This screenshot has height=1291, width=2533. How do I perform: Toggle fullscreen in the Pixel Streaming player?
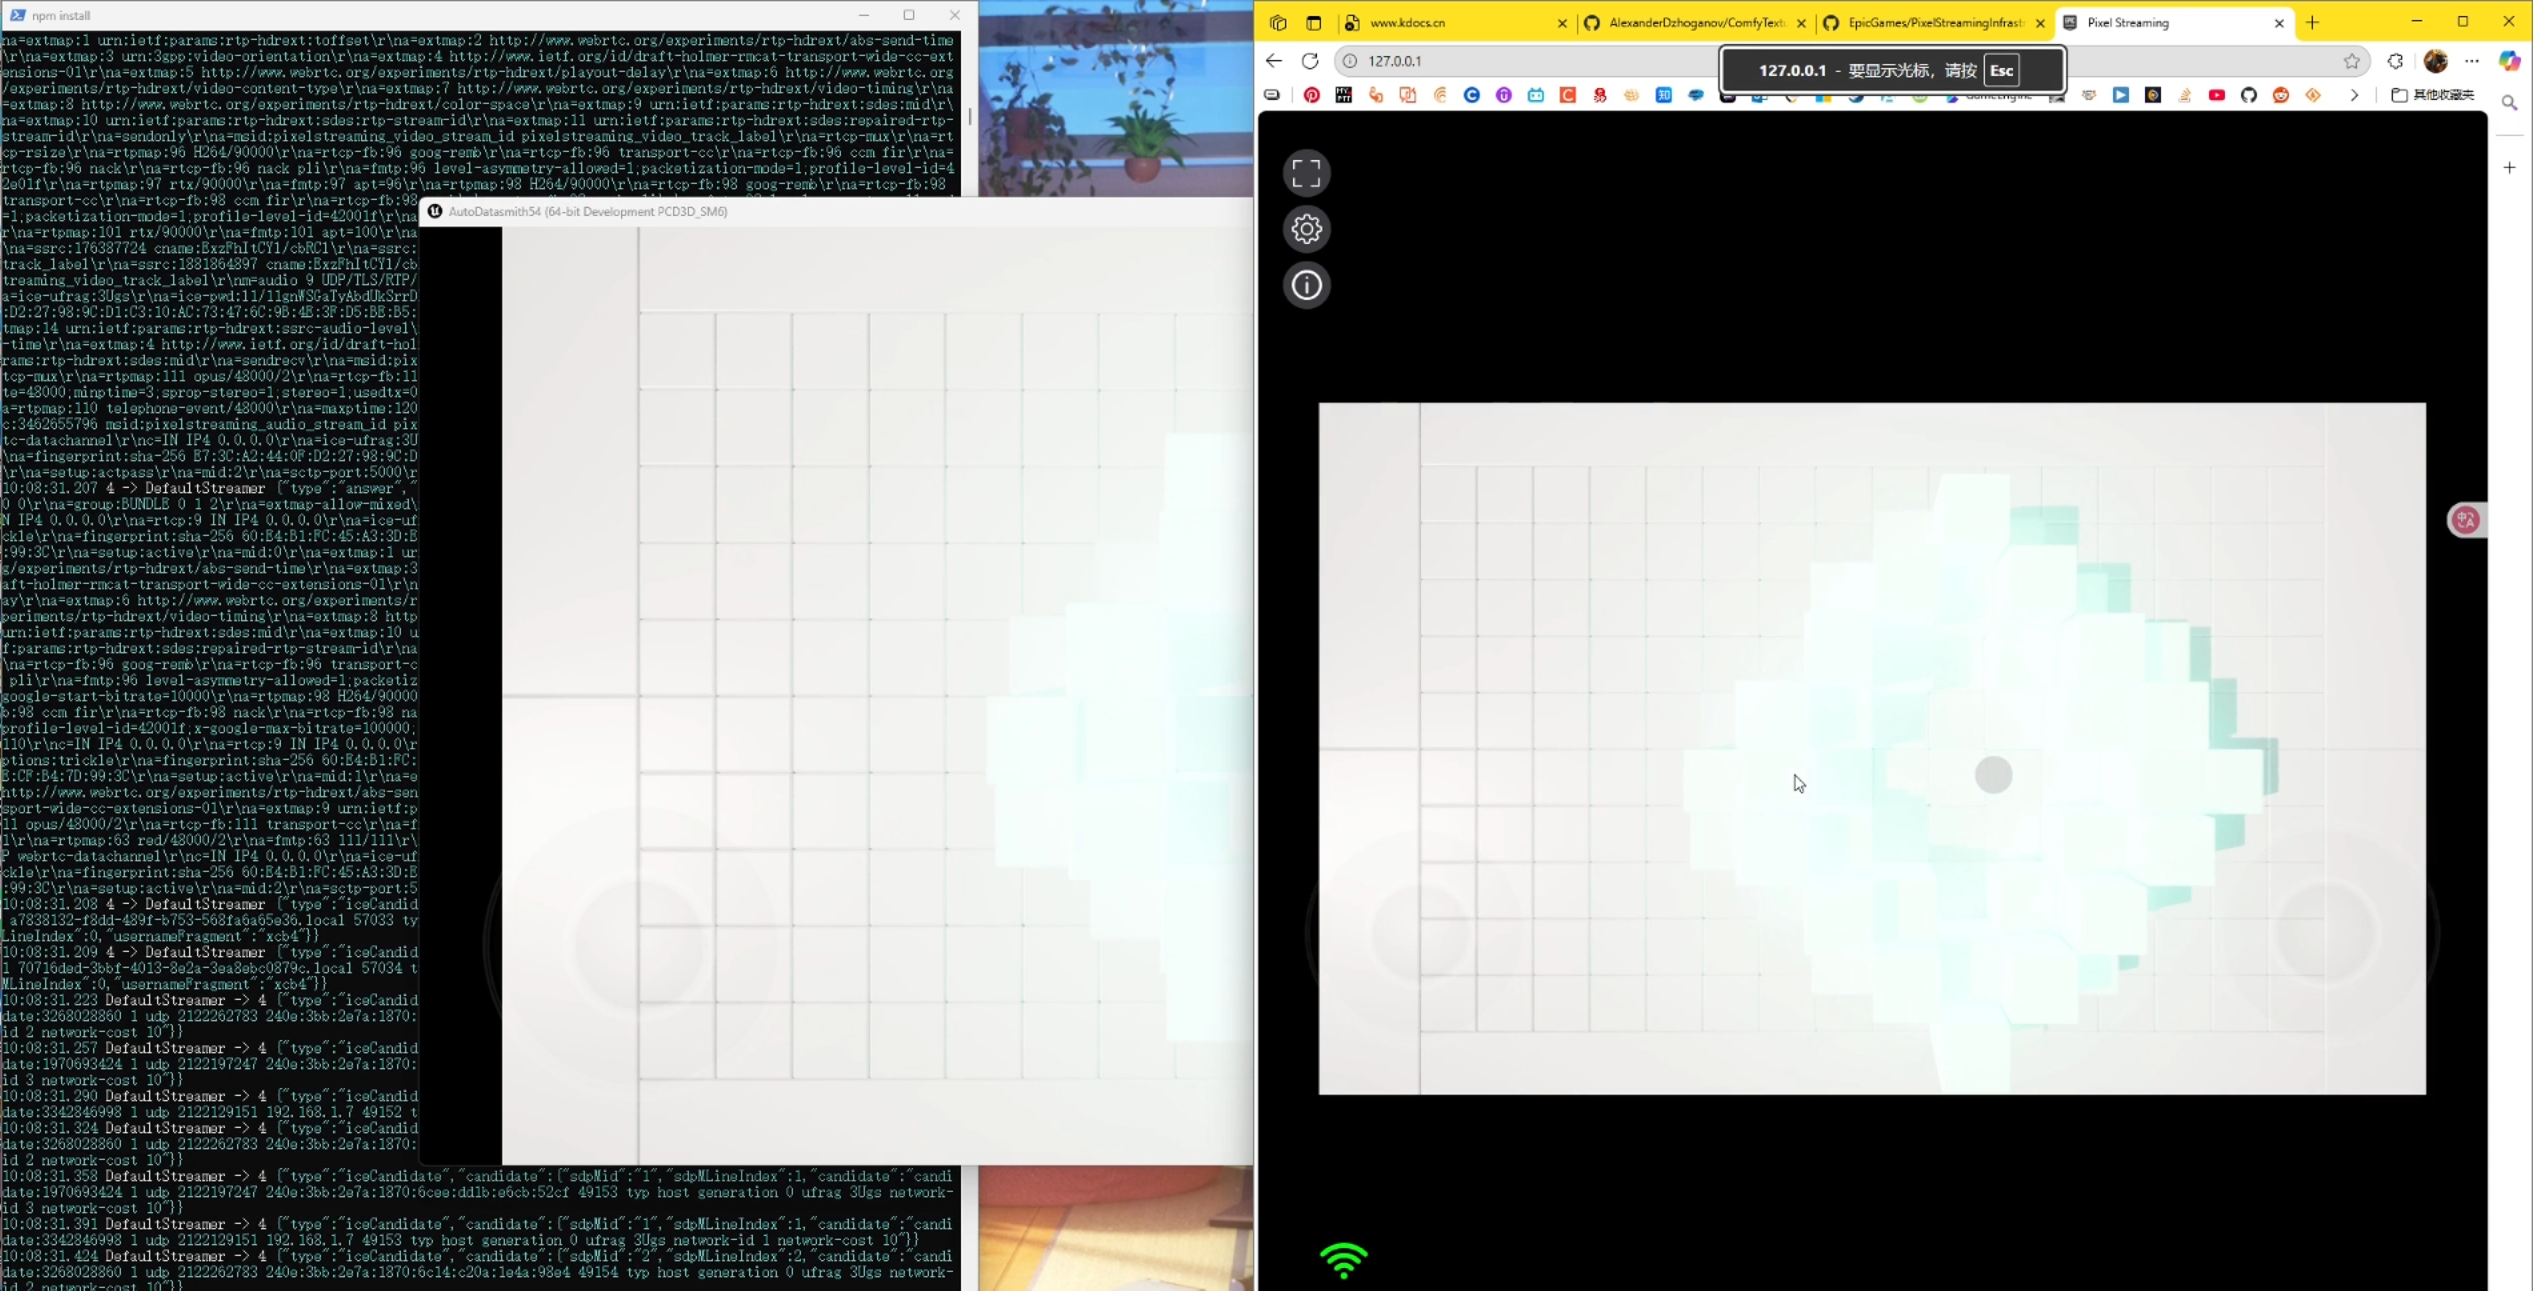1306,172
